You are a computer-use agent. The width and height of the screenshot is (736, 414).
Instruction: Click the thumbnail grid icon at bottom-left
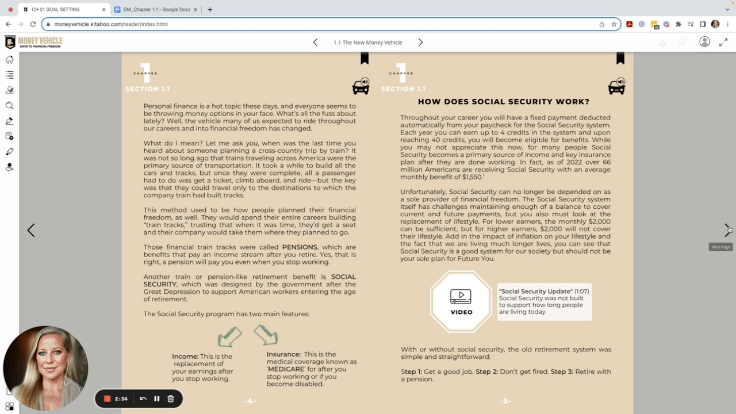(x=9, y=406)
